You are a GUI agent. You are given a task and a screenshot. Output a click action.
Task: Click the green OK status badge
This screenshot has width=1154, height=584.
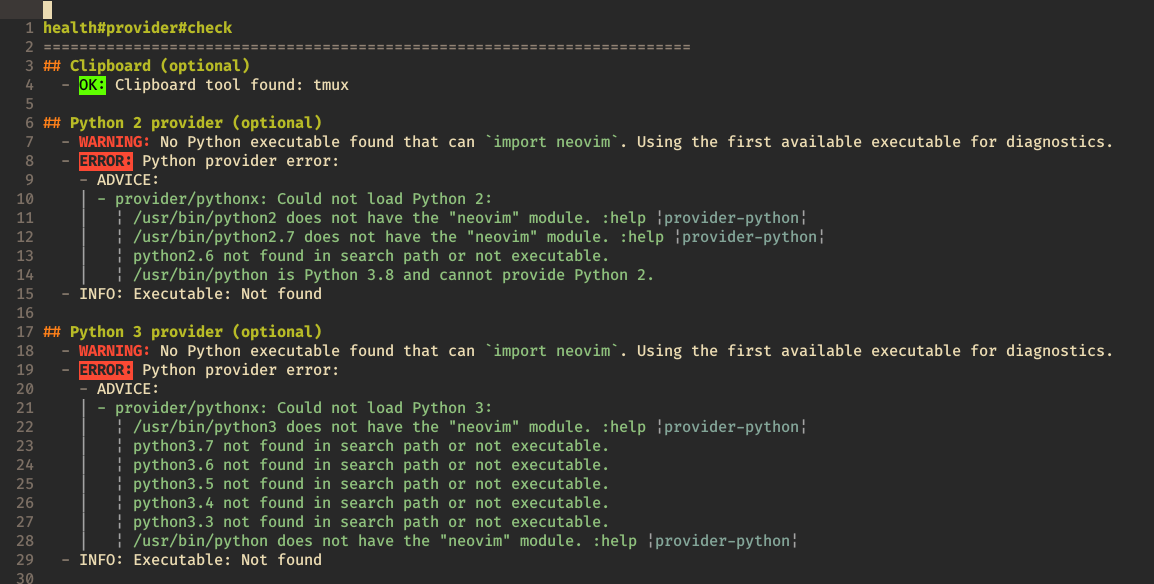coord(92,85)
